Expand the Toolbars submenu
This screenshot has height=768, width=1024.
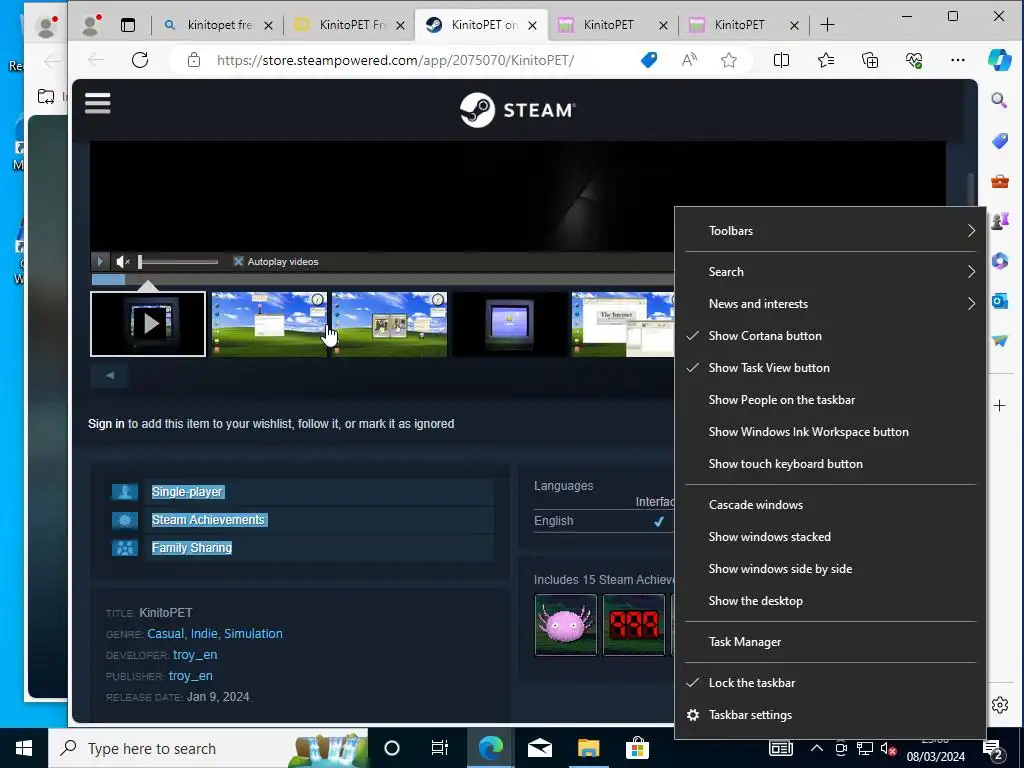(830, 231)
